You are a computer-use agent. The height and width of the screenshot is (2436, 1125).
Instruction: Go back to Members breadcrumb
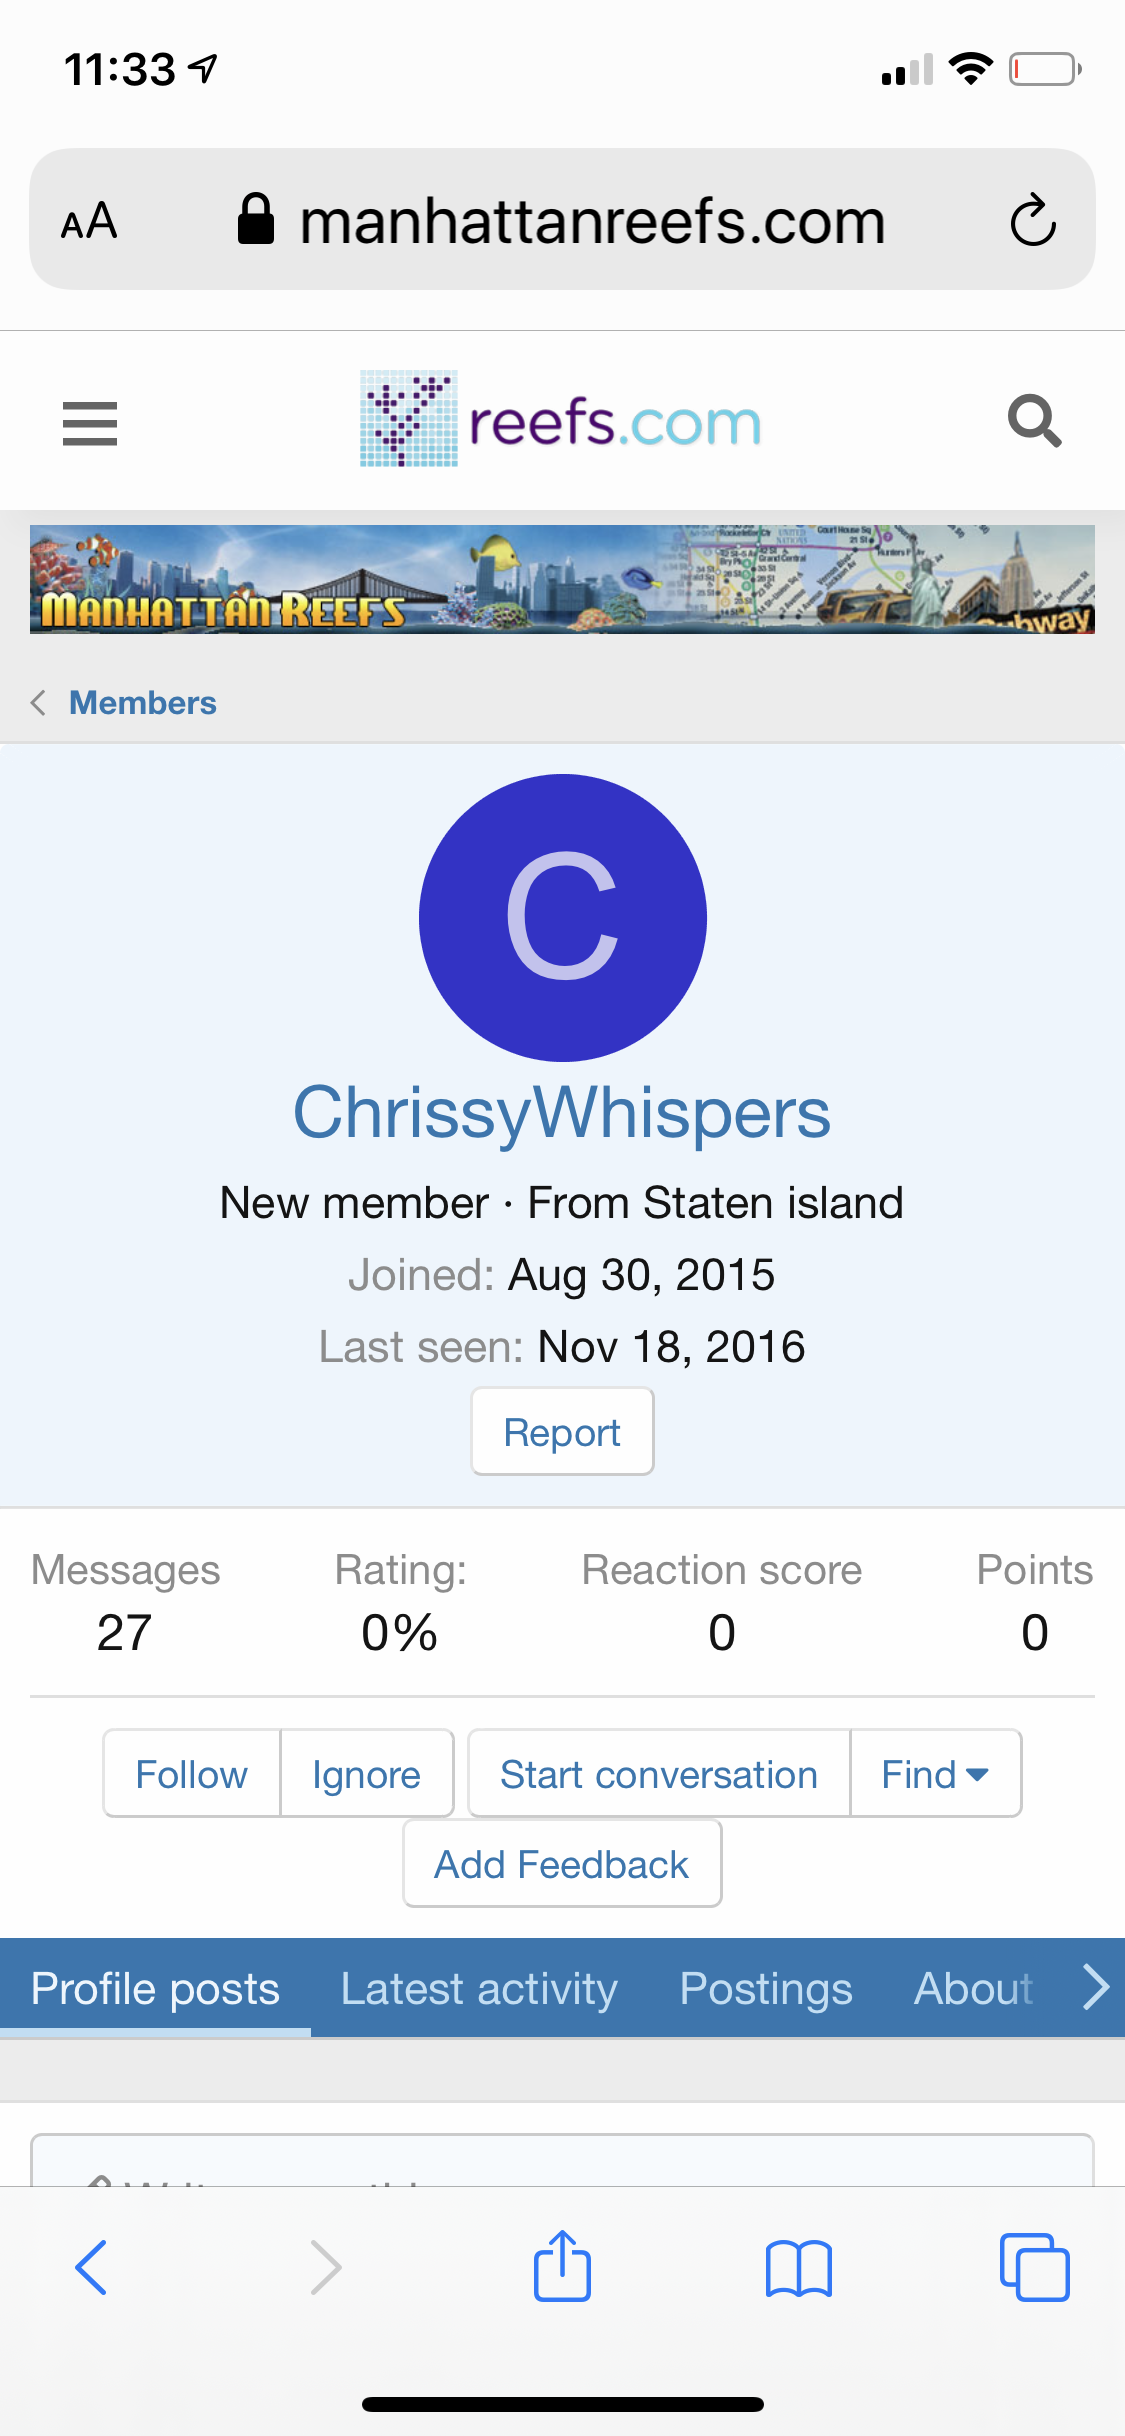coord(142,703)
